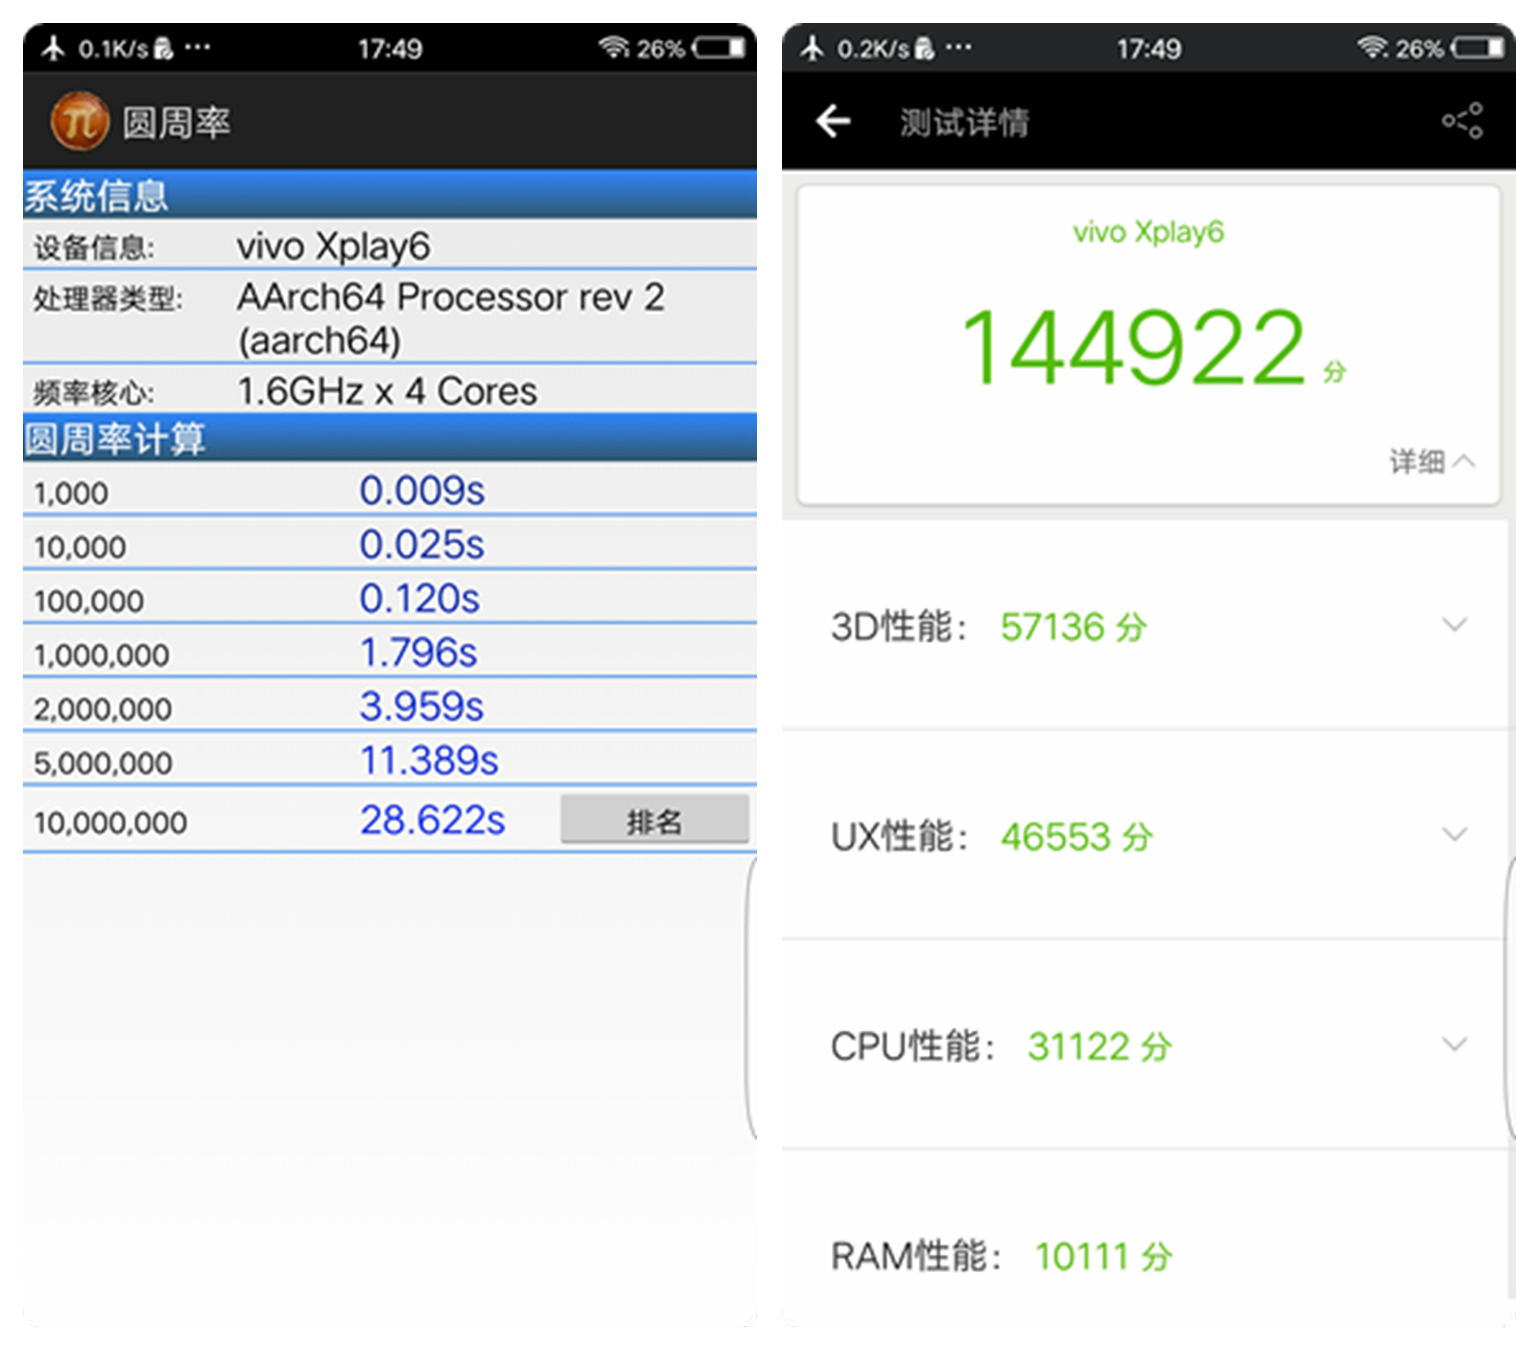The image size is (1538, 1350).
Task: Tap the share icon in top right
Action: pyautogui.click(x=1461, y=121)
